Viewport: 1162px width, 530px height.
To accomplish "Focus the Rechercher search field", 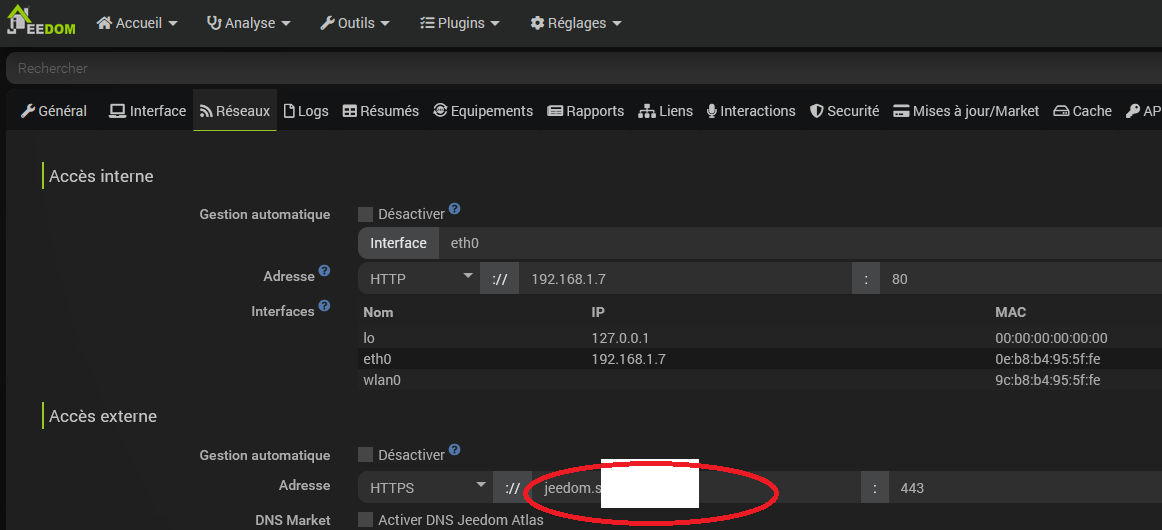I will [584, 68].
